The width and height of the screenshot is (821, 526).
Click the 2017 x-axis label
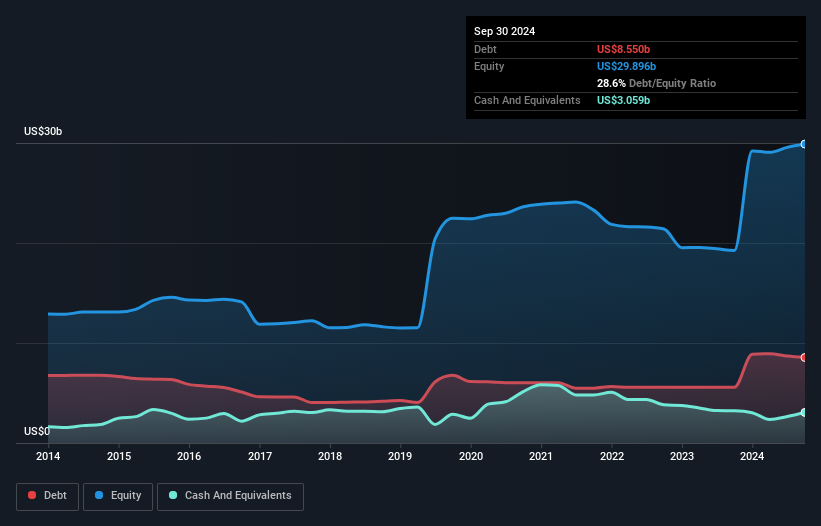(260, 456)
